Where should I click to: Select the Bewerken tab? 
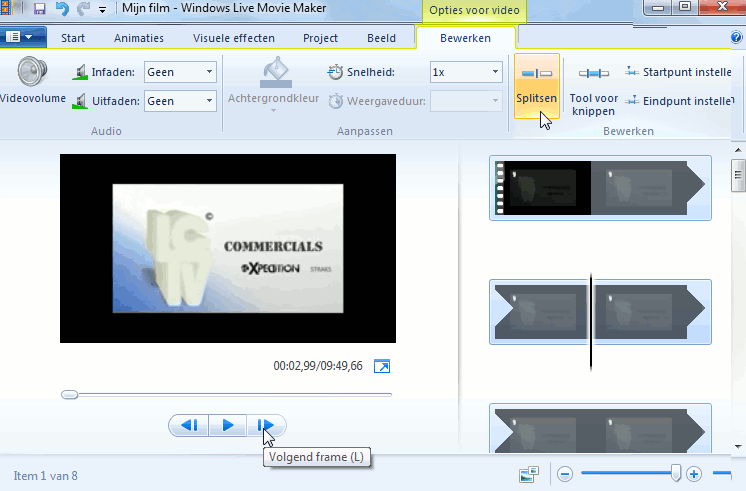click(x=465, y=38)
